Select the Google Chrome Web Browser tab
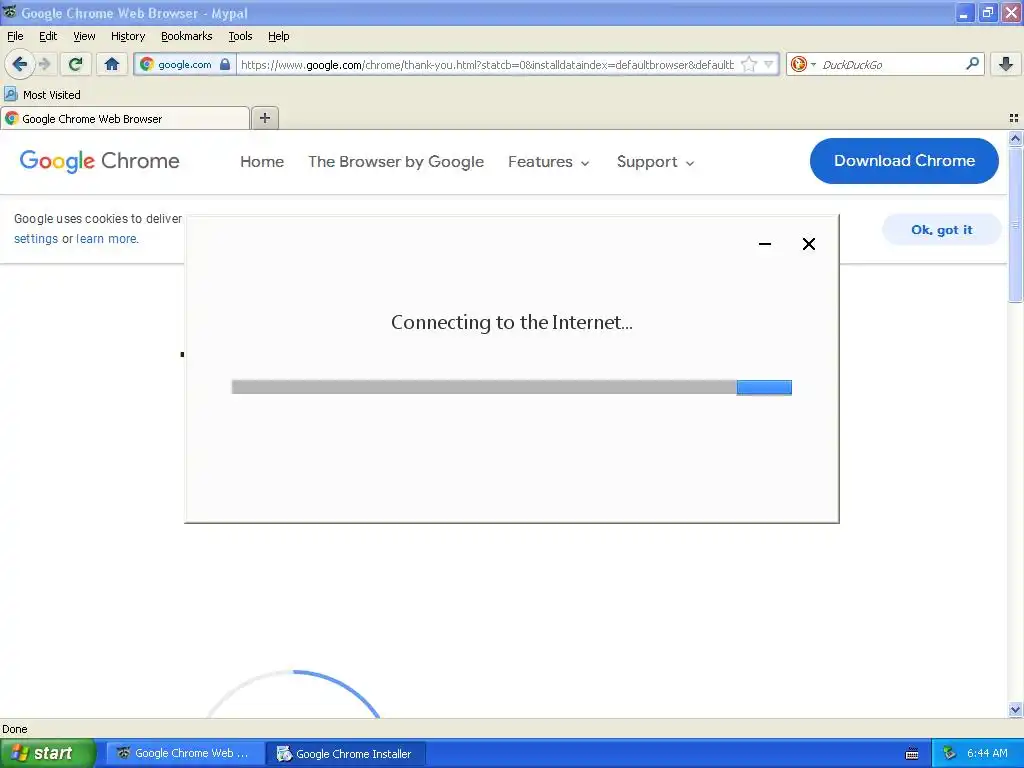 point(124,119)
